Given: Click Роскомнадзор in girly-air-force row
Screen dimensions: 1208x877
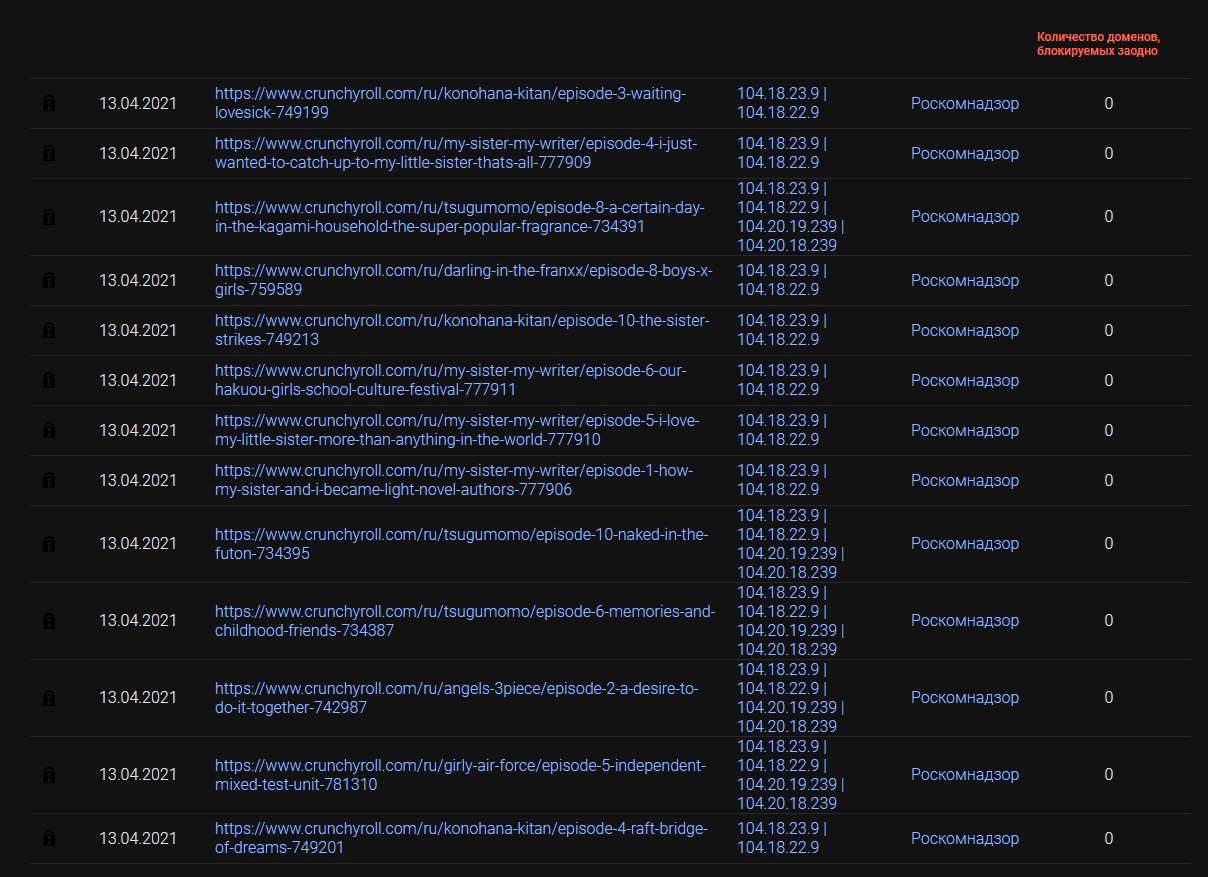Looking at the screenshot, I should [965, 774].
